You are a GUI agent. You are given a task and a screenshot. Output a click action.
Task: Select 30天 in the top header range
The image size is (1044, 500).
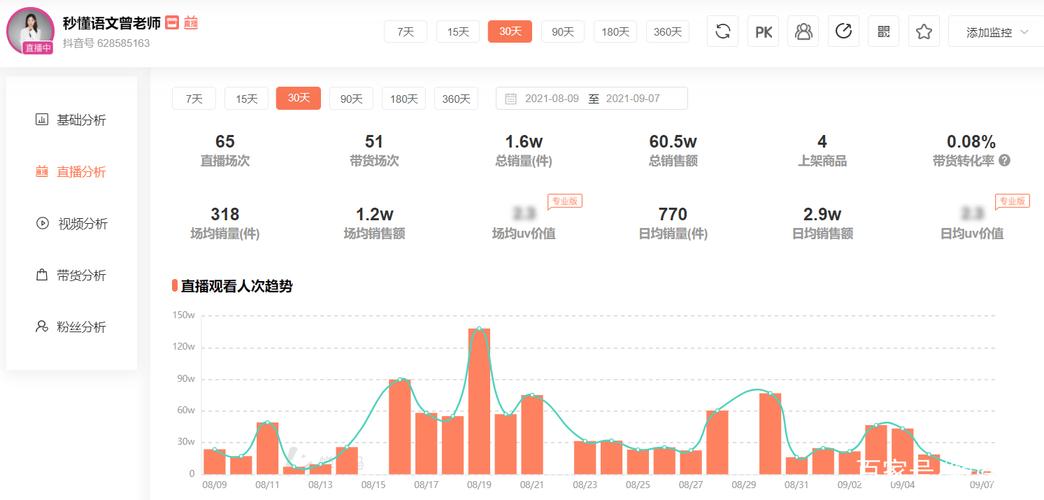[x=510, y=31]
